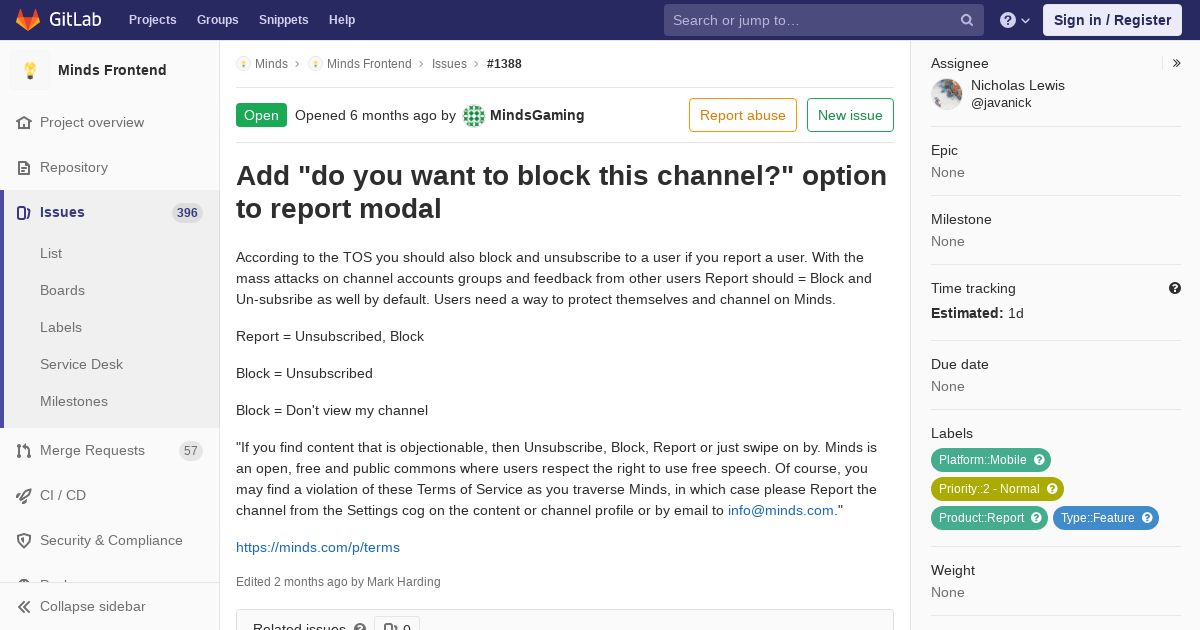Click the Open status badge

click(x=261, y=115)
